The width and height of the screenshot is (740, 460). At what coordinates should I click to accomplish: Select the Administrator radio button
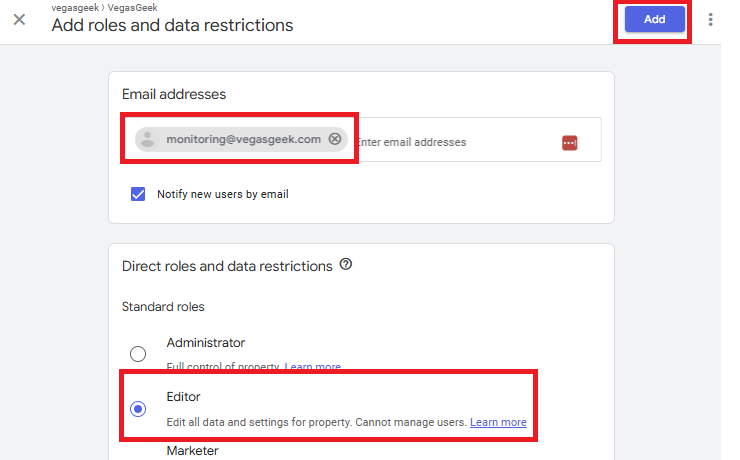point(138,354)
